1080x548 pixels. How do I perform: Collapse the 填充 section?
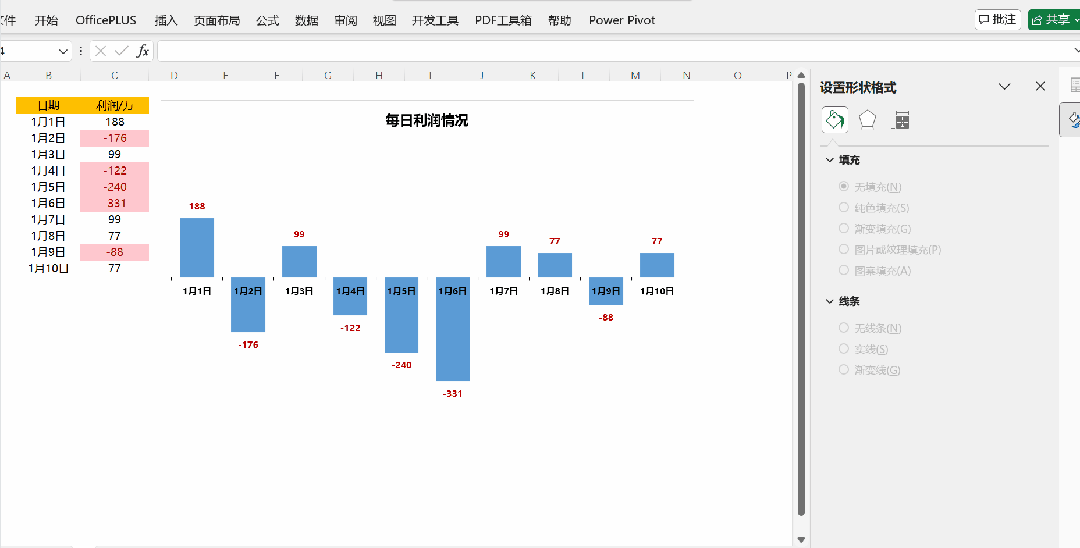tap(830, 160)
